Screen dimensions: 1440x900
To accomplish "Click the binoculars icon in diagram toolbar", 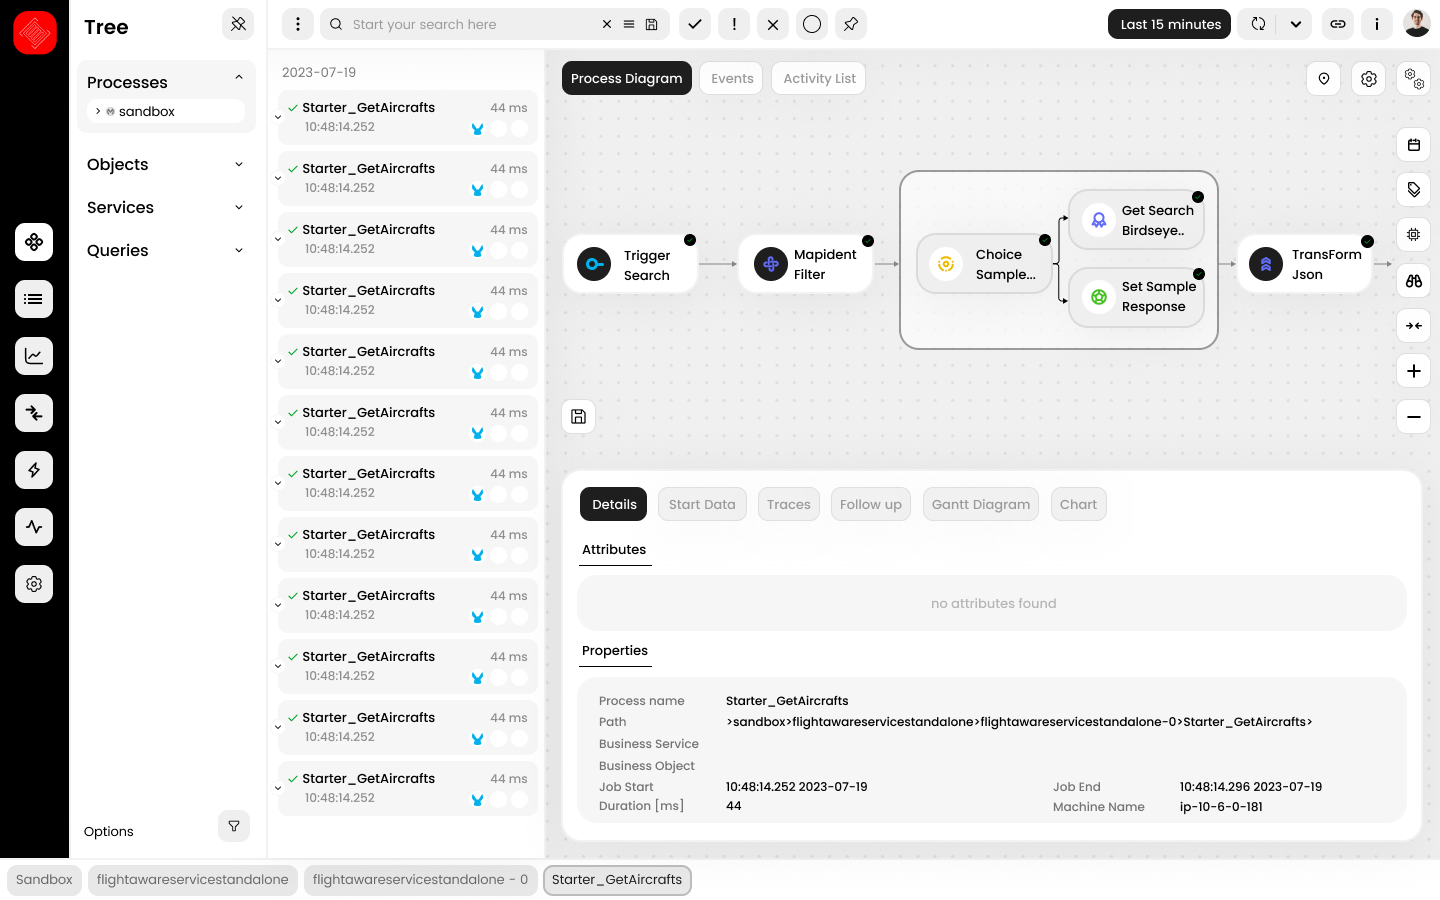I will (x=1413, y=281).
